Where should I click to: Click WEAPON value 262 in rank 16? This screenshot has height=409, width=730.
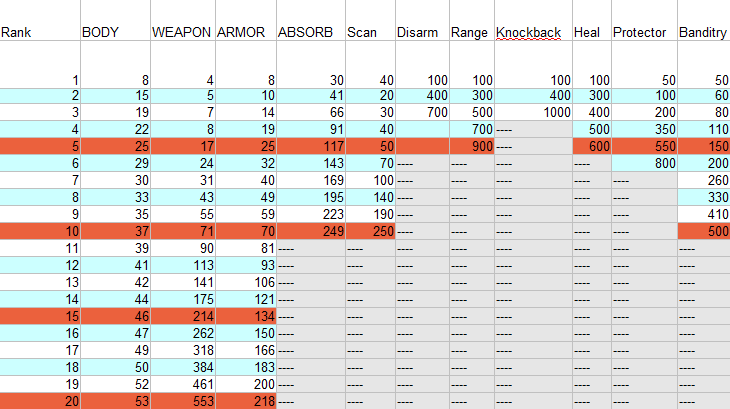(x=181, y=333)
